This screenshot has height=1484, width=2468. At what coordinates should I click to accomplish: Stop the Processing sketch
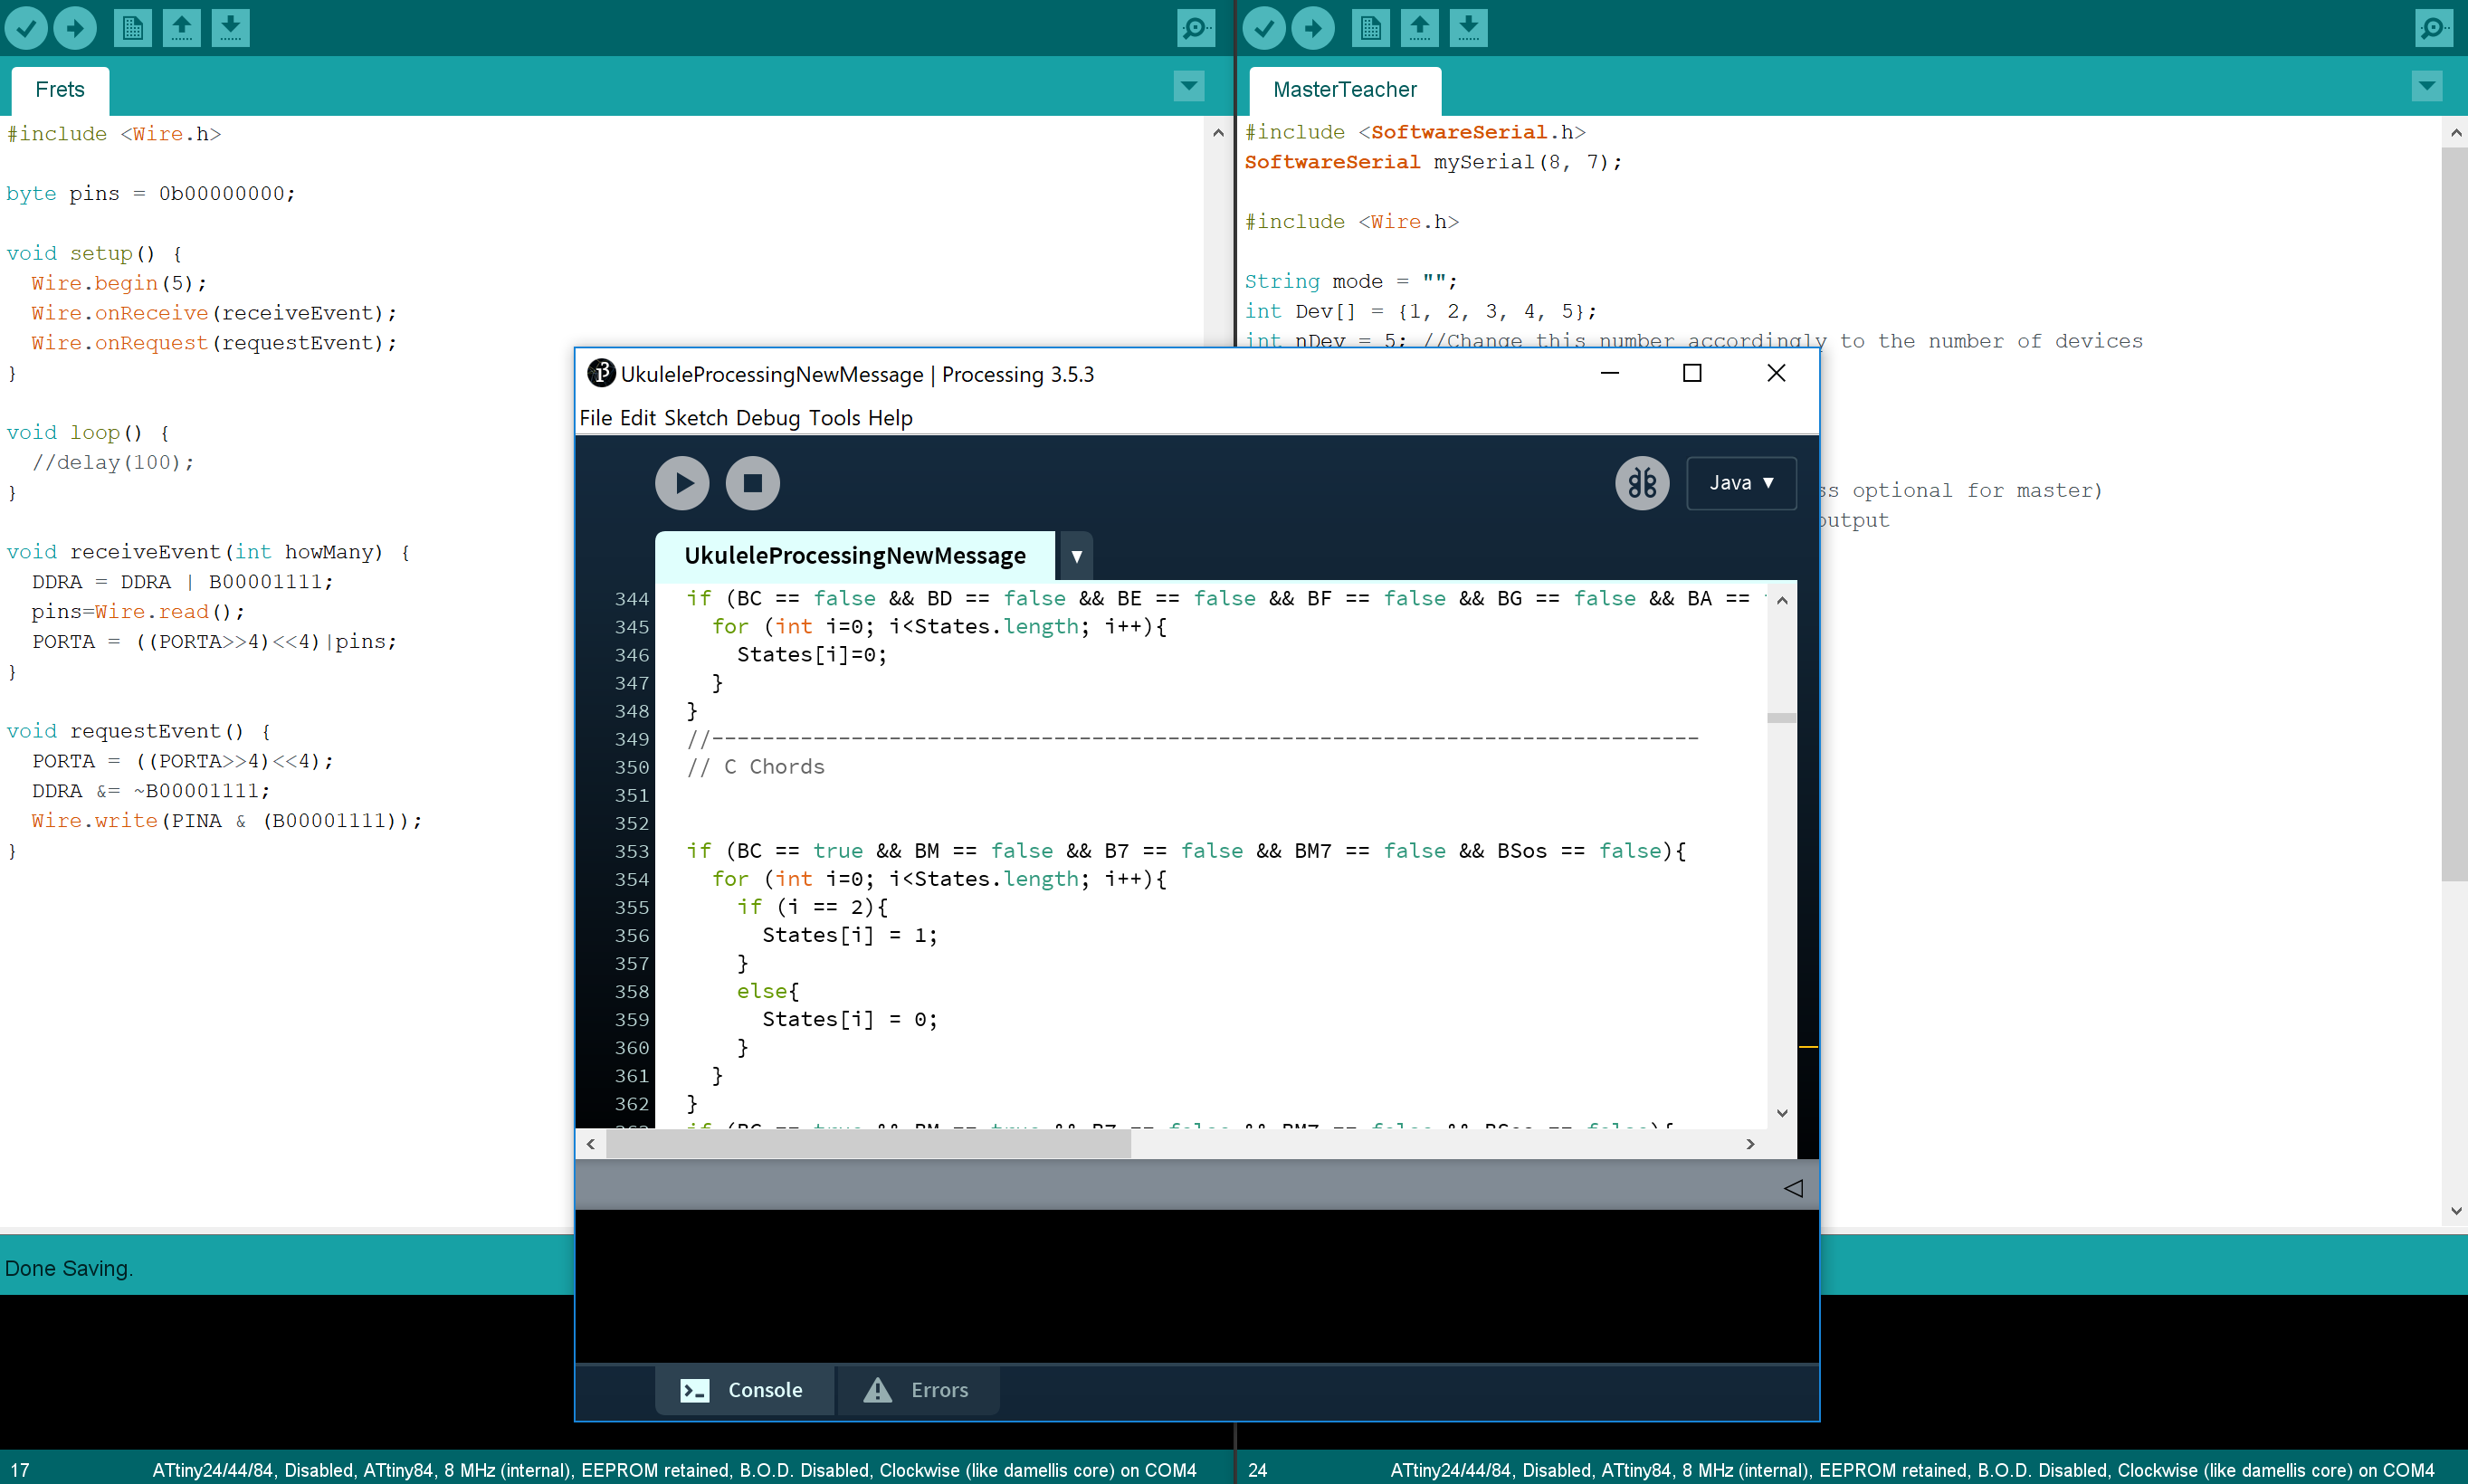752,483
